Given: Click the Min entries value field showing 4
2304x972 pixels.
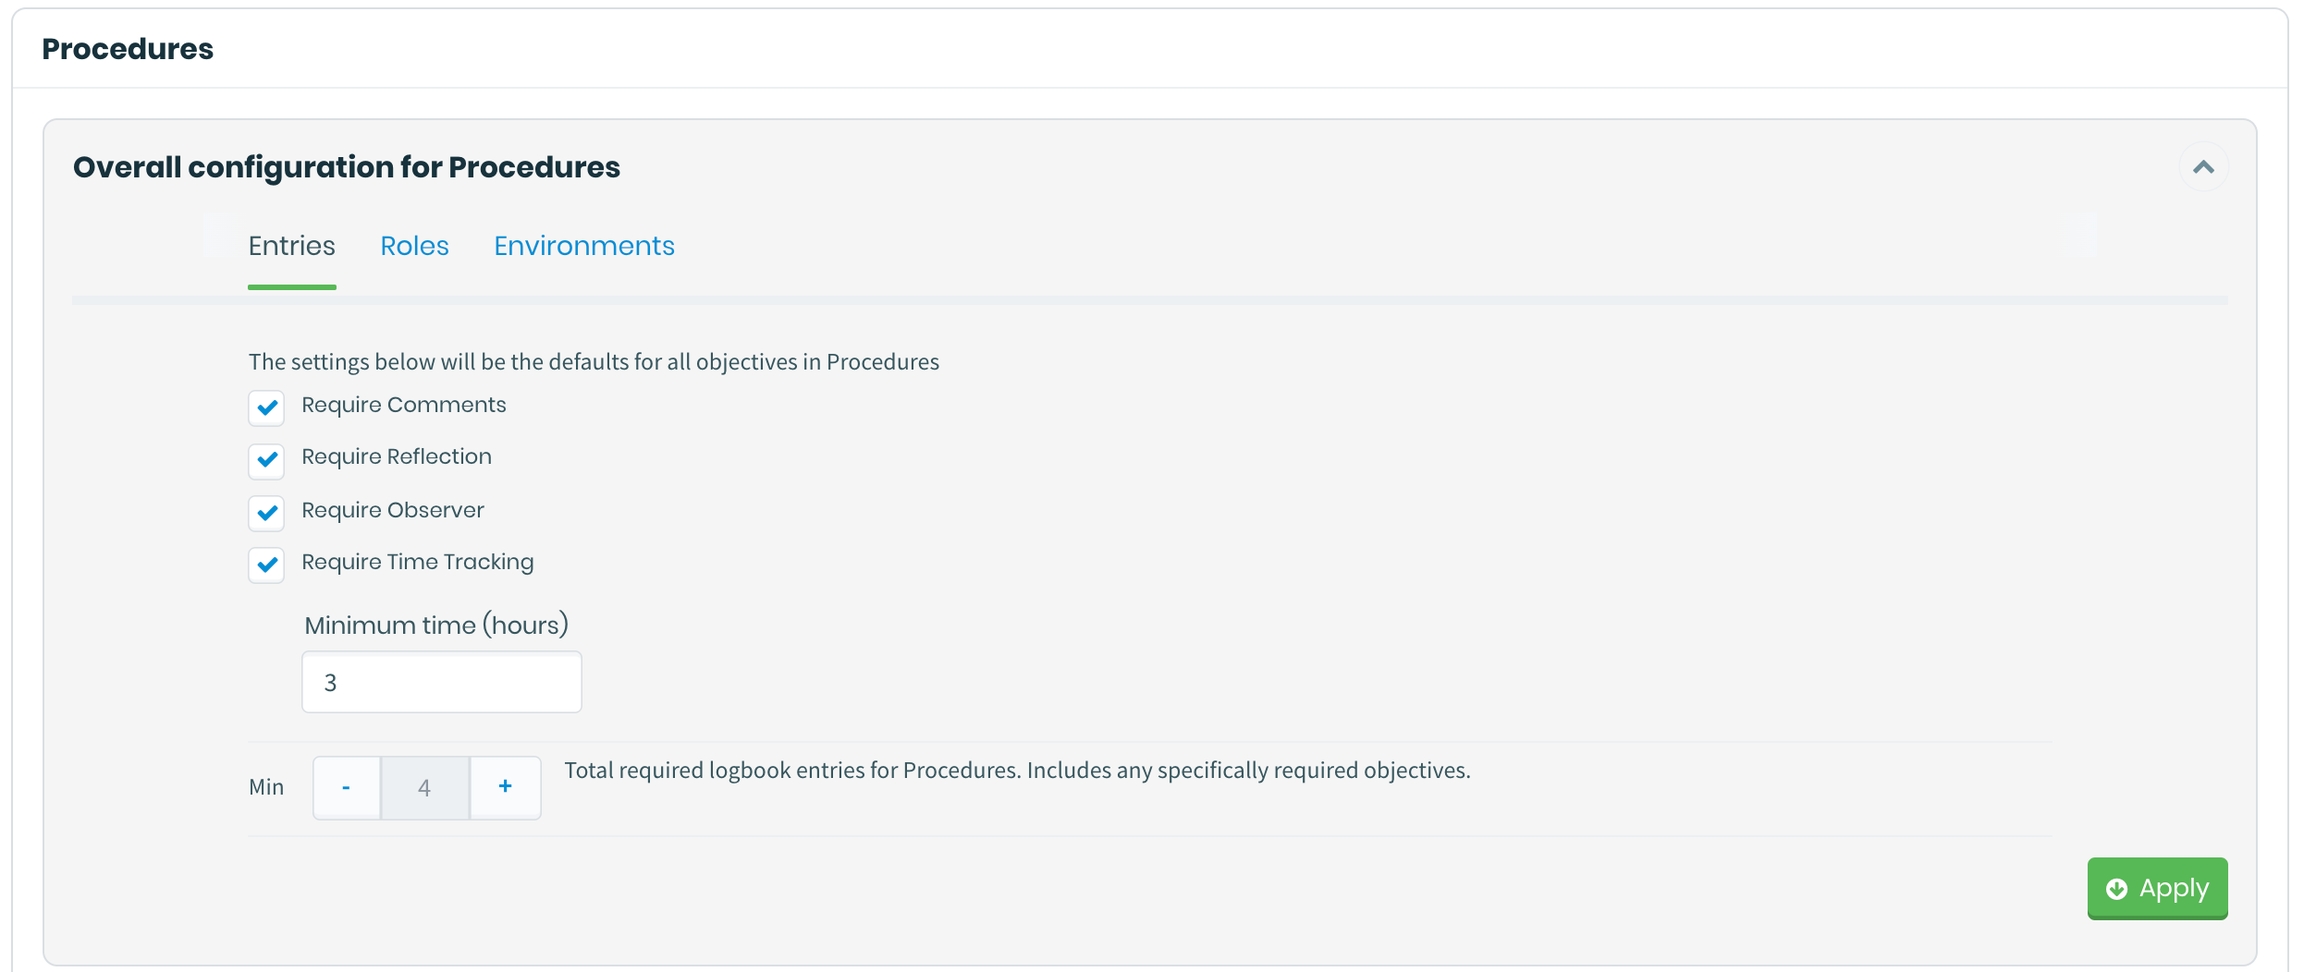Looking at the screenshot, I should [x=425, y=788].
